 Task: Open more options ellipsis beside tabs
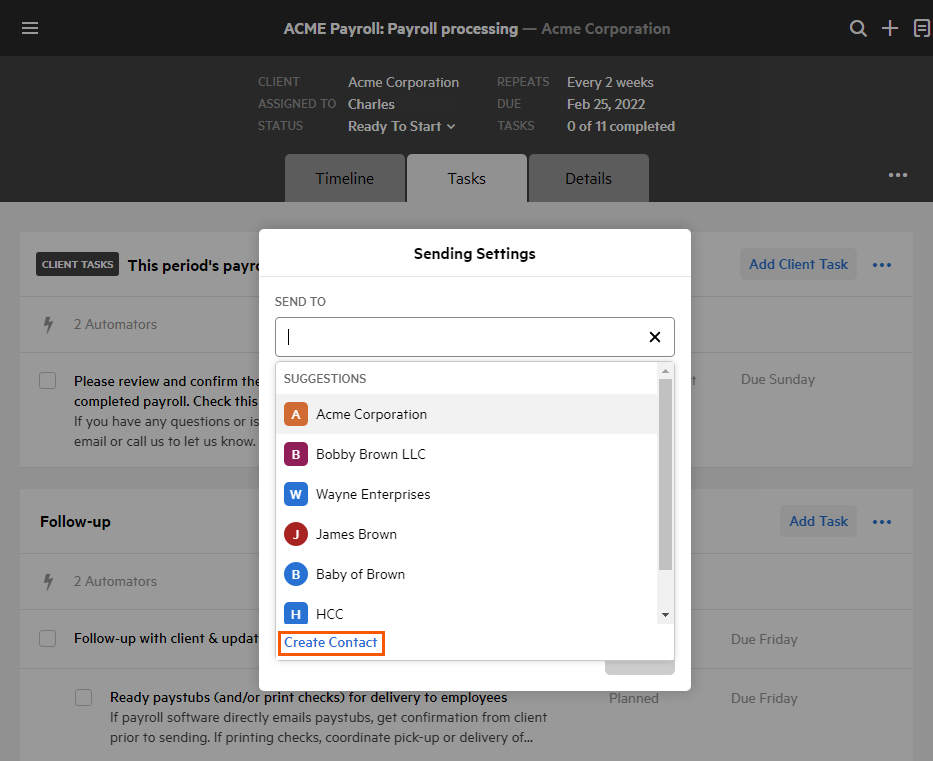click(898, 175)
